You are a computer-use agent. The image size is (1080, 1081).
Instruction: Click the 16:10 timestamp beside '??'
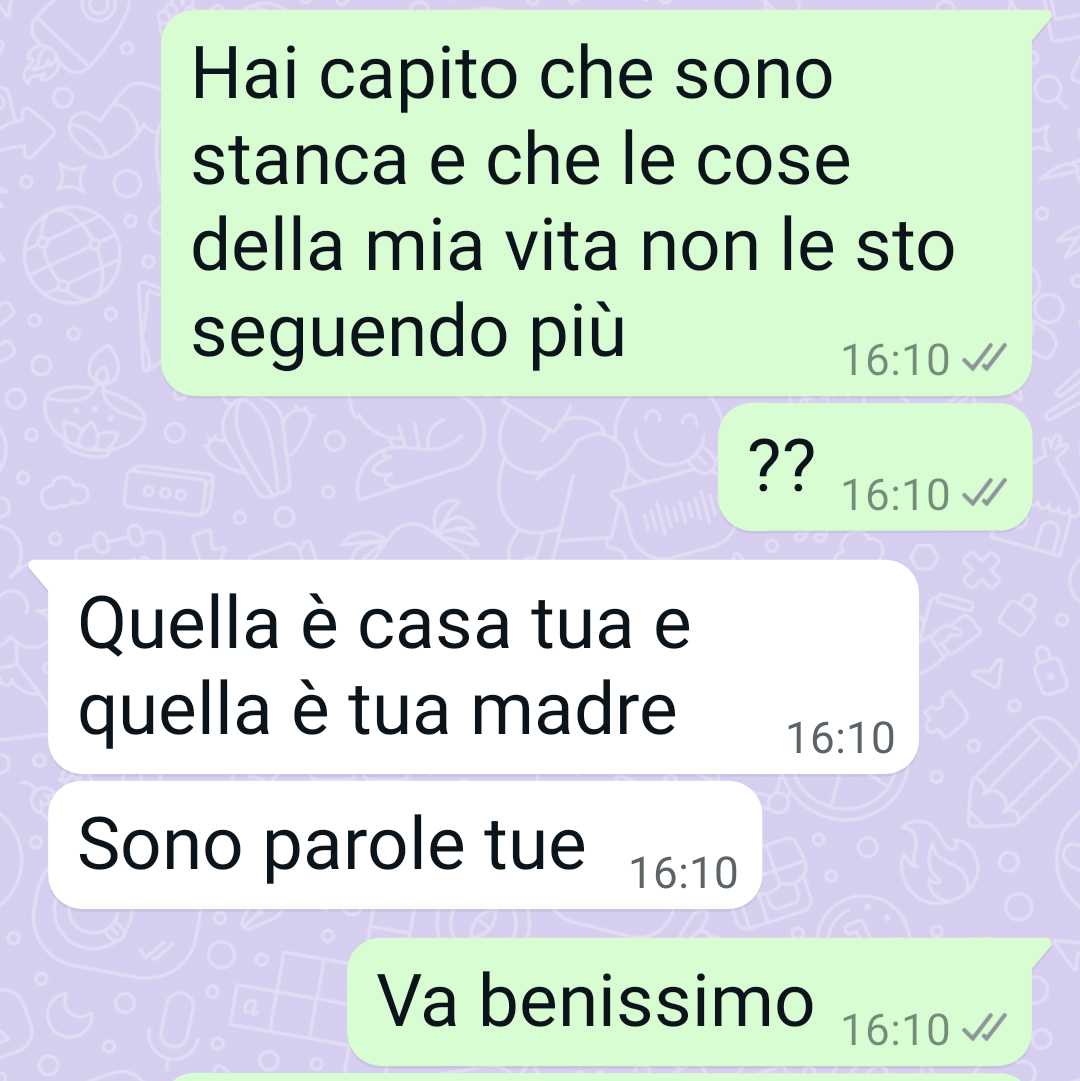point(895,495)
